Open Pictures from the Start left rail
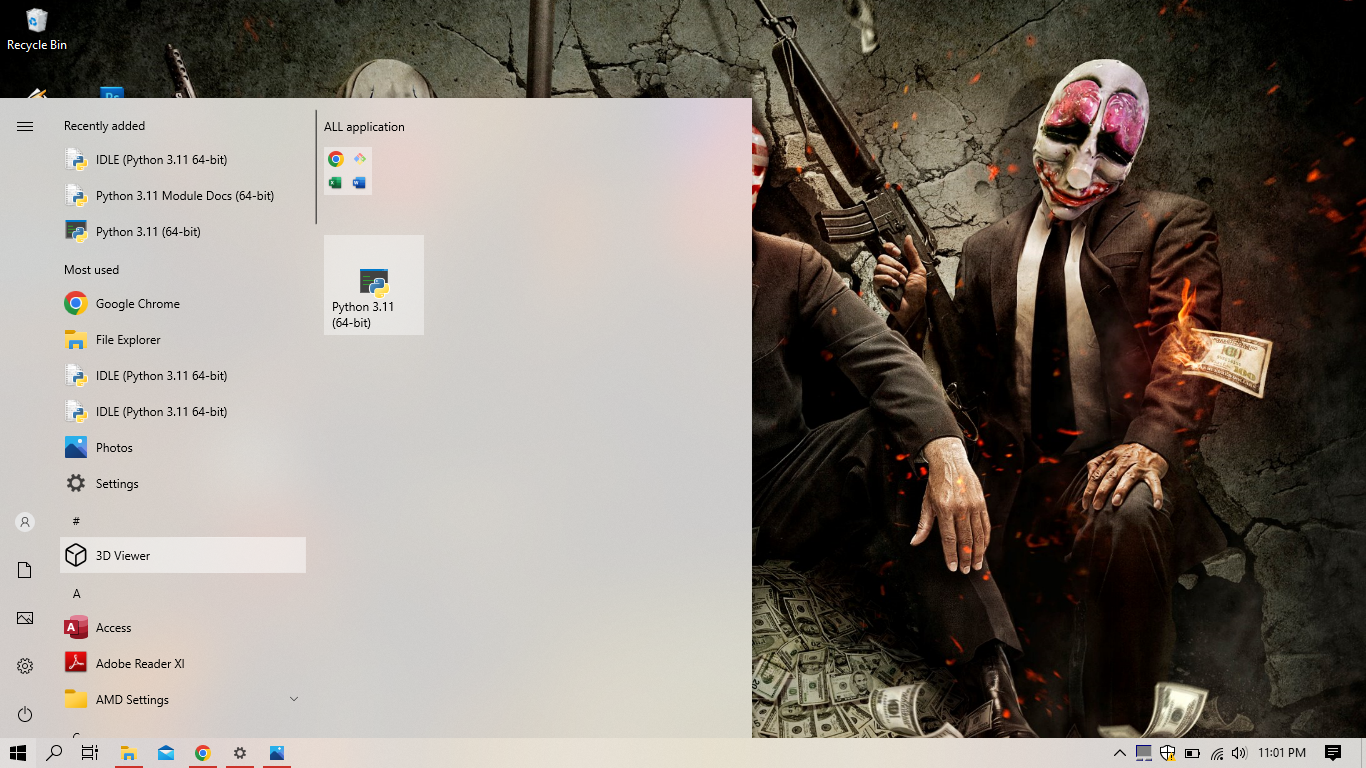 [x=25, y=618]
